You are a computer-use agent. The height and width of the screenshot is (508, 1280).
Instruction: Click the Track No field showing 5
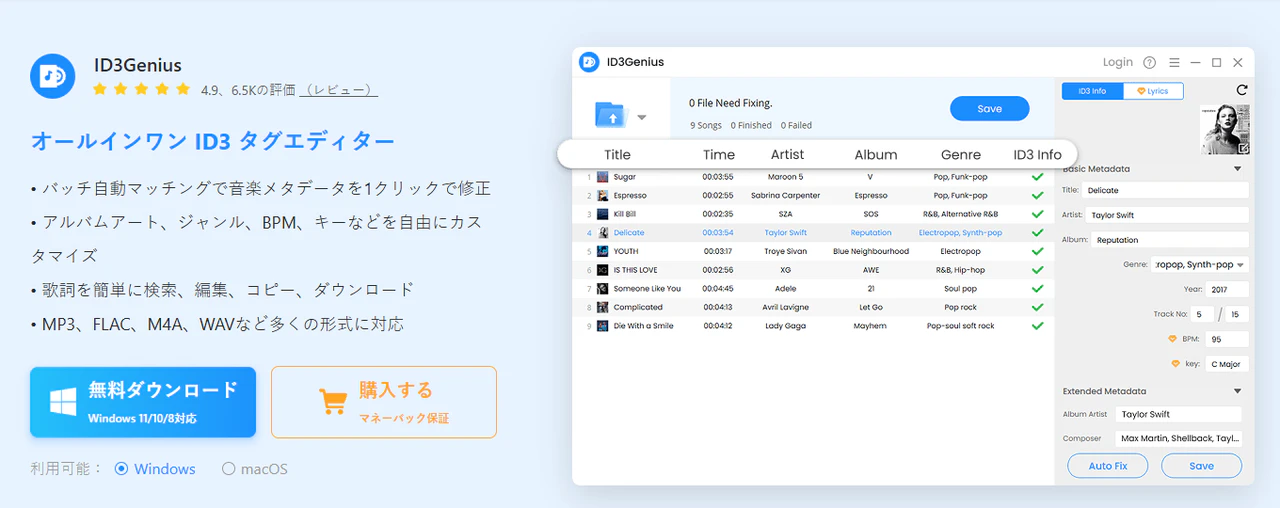(1204, 314)
